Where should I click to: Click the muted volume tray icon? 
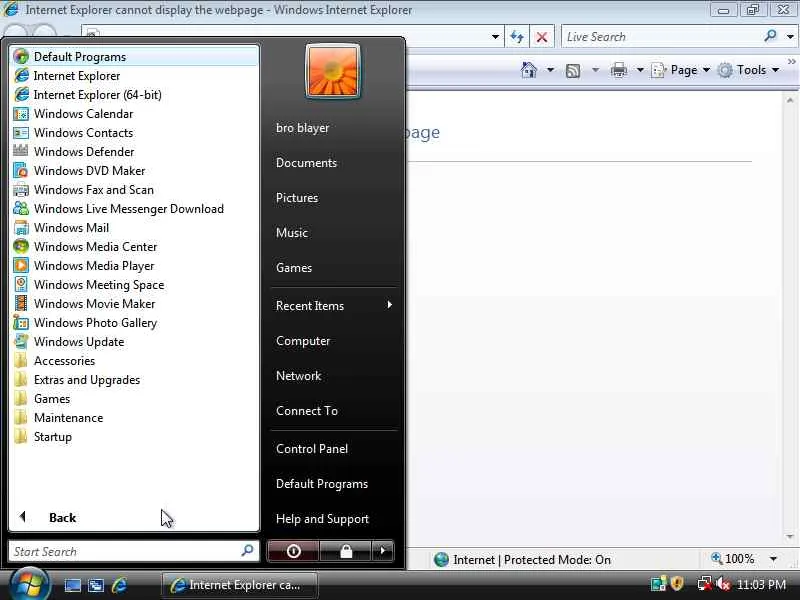point(723,583)
